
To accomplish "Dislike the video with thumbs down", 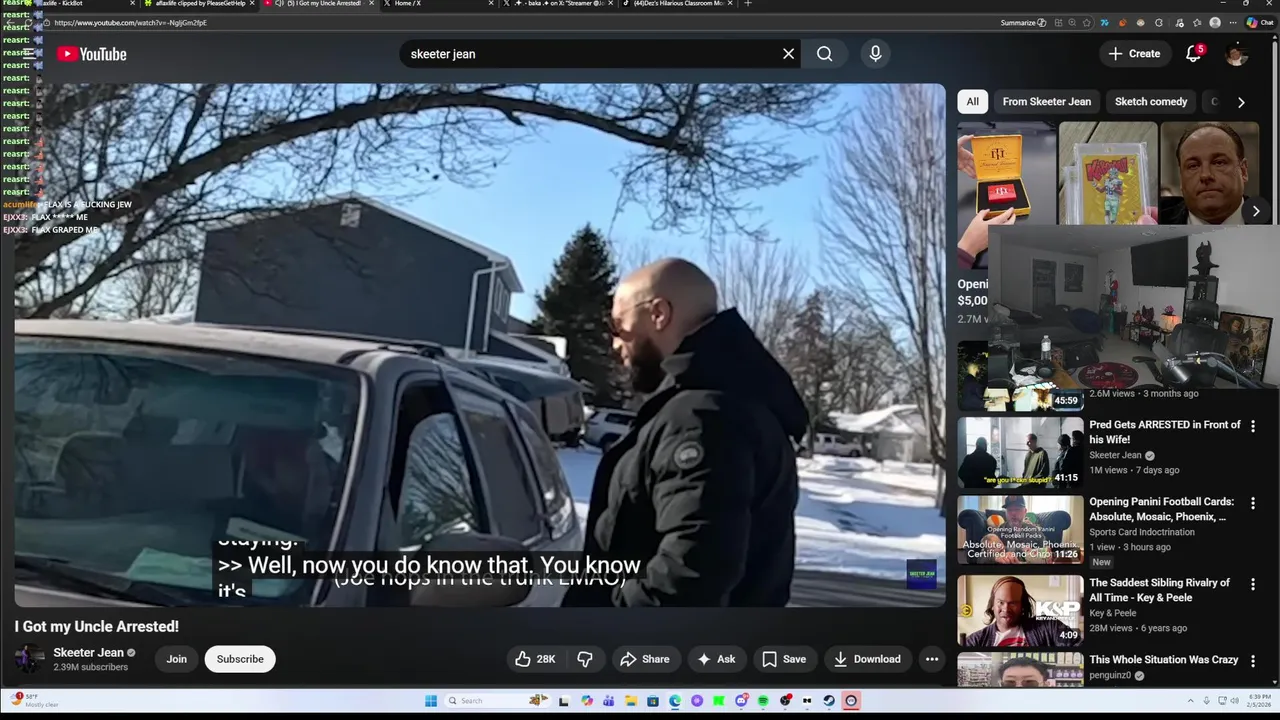I will 585,659.
